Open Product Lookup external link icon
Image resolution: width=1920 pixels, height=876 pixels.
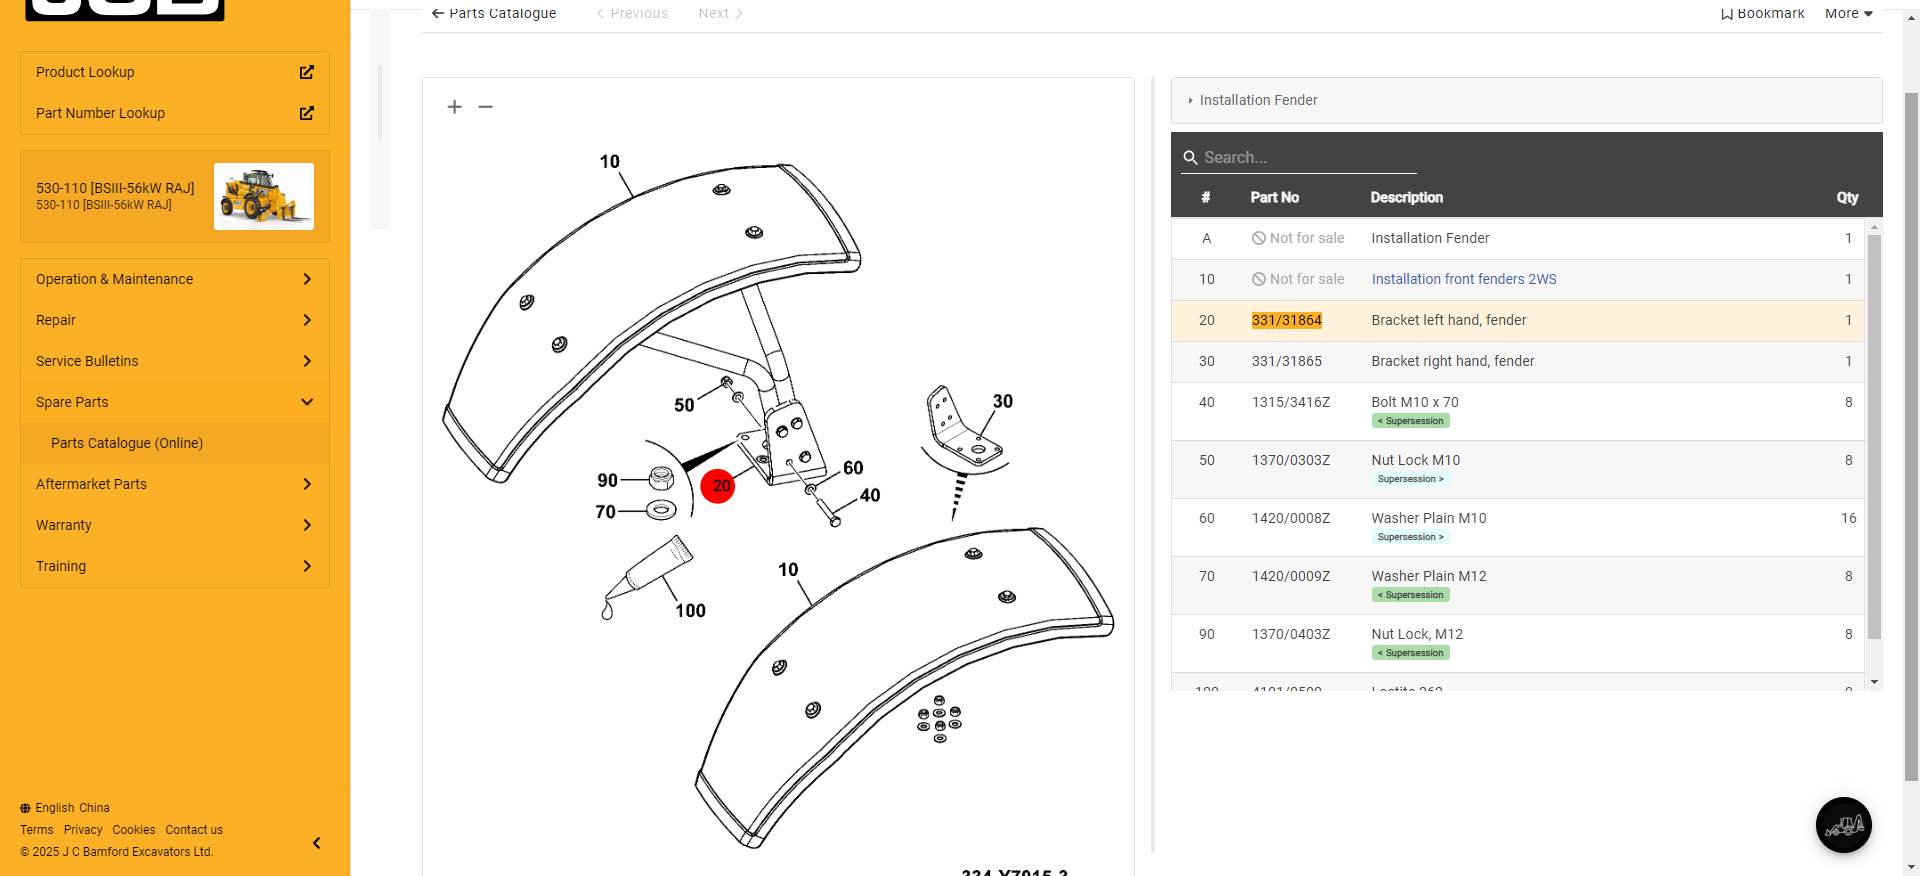click(x=307, y=72)
